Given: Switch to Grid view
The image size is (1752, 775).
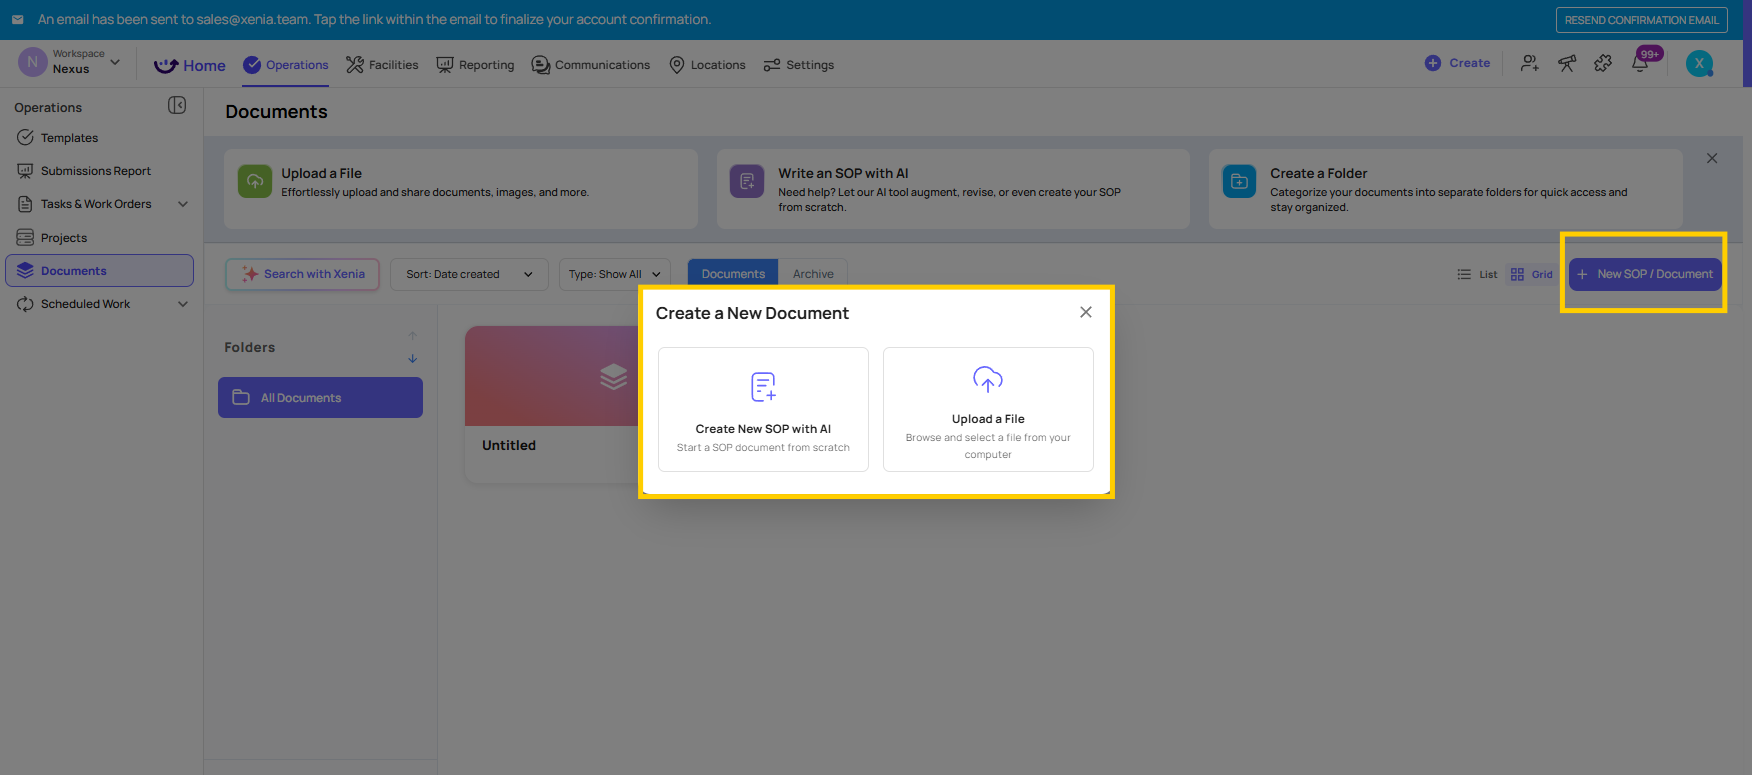Looking at the screenshot, I should (x=1532, y=274).
